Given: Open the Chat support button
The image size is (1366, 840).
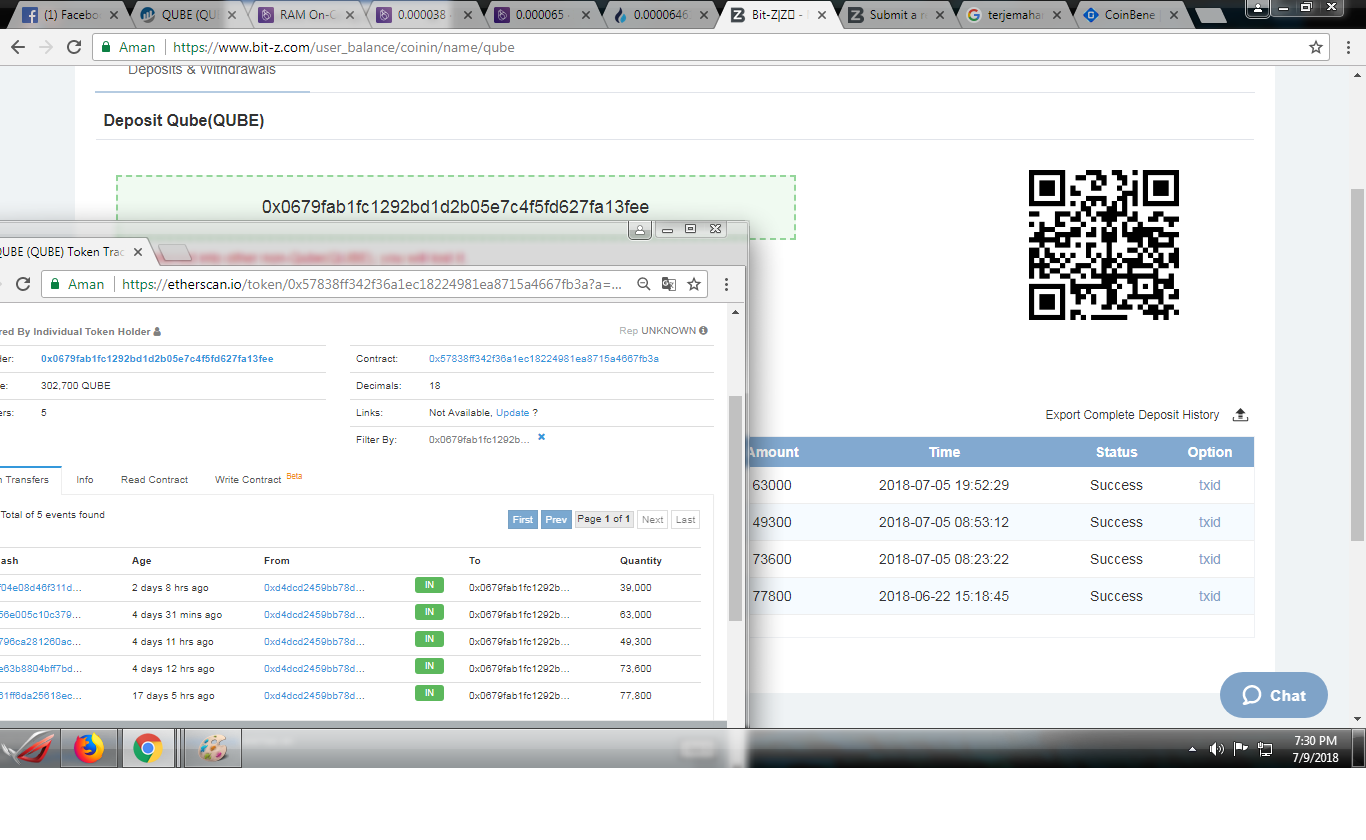Looking at the screenshot, I should point(1273,695).
